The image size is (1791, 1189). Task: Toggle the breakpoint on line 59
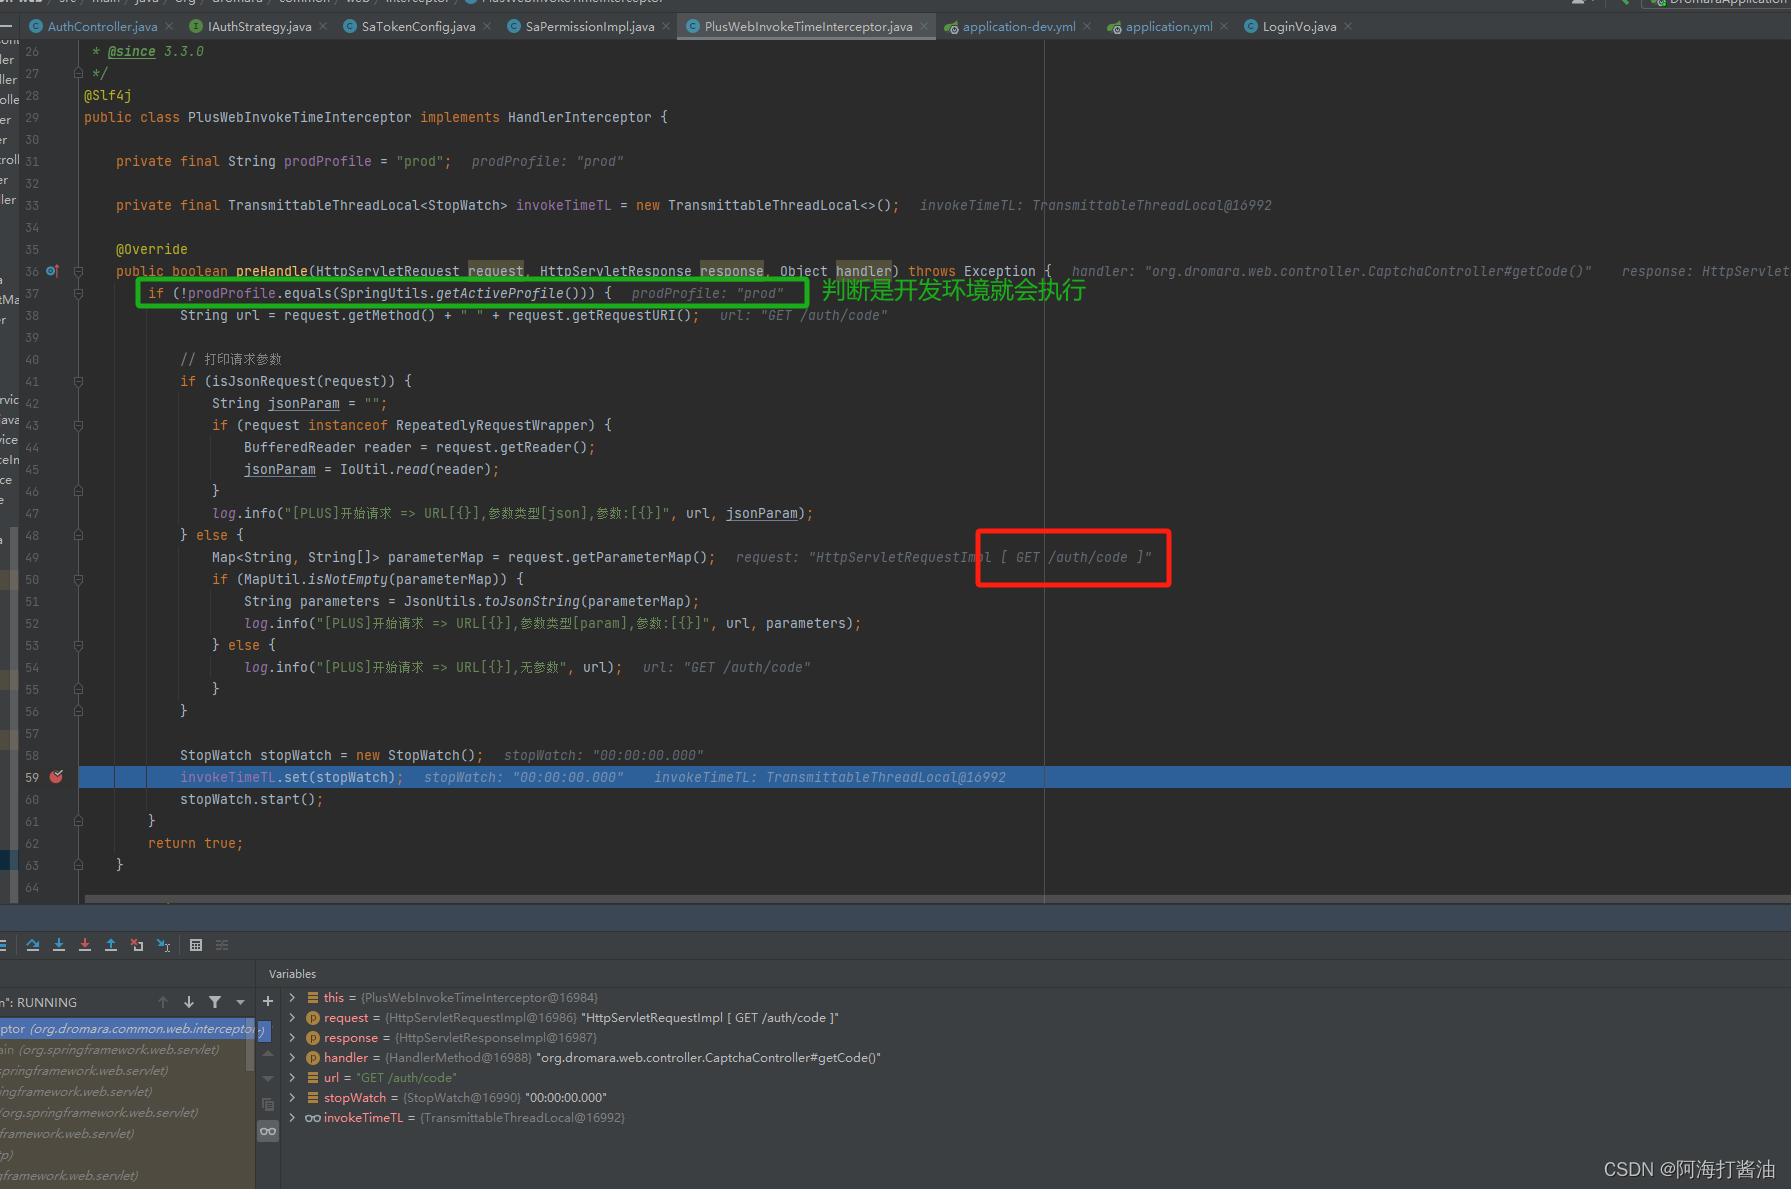coord(56,777)
